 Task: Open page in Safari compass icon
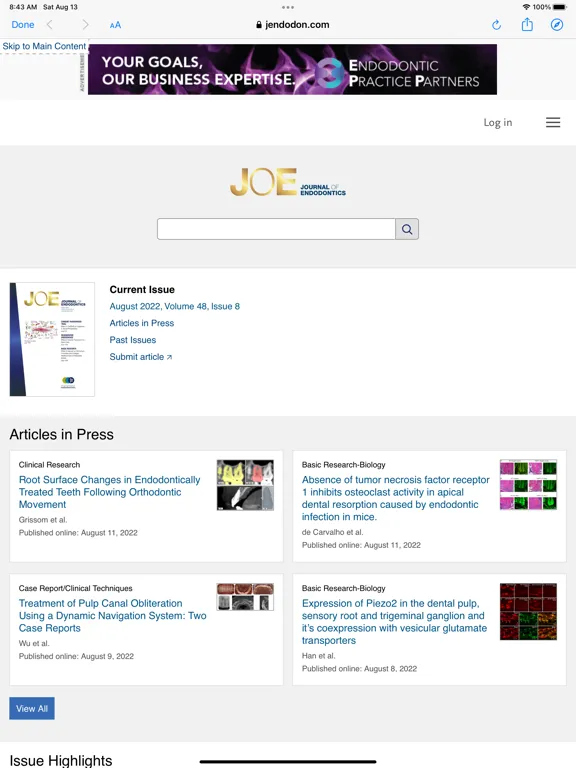click(x=557, y=24)
